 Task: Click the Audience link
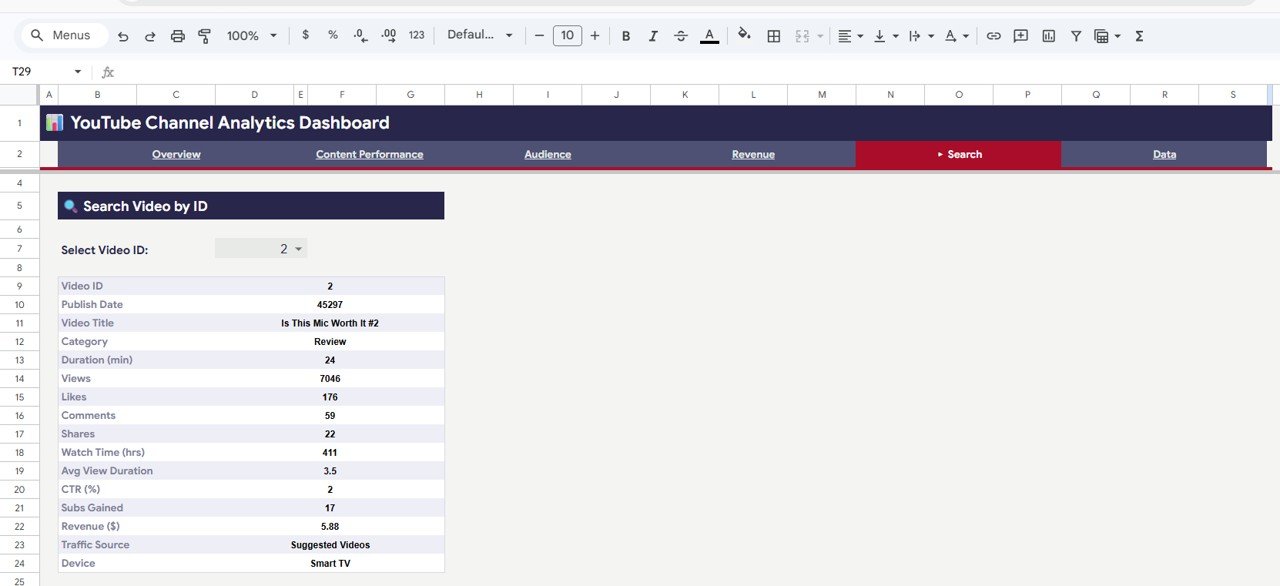pos(548,155)
